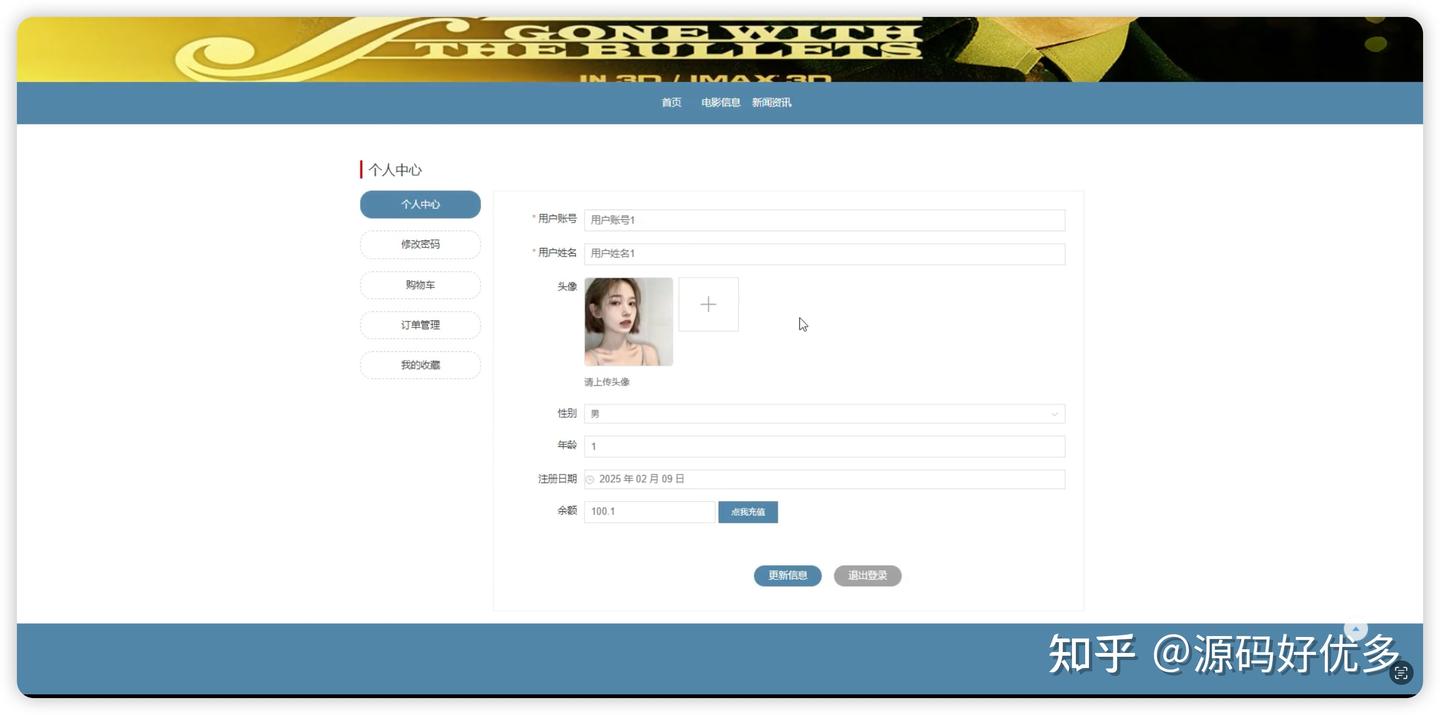Viewport: 1440px width, 715px height.
Task: Select the 个人中心 sidebar item
Action: tap(420, 204)
